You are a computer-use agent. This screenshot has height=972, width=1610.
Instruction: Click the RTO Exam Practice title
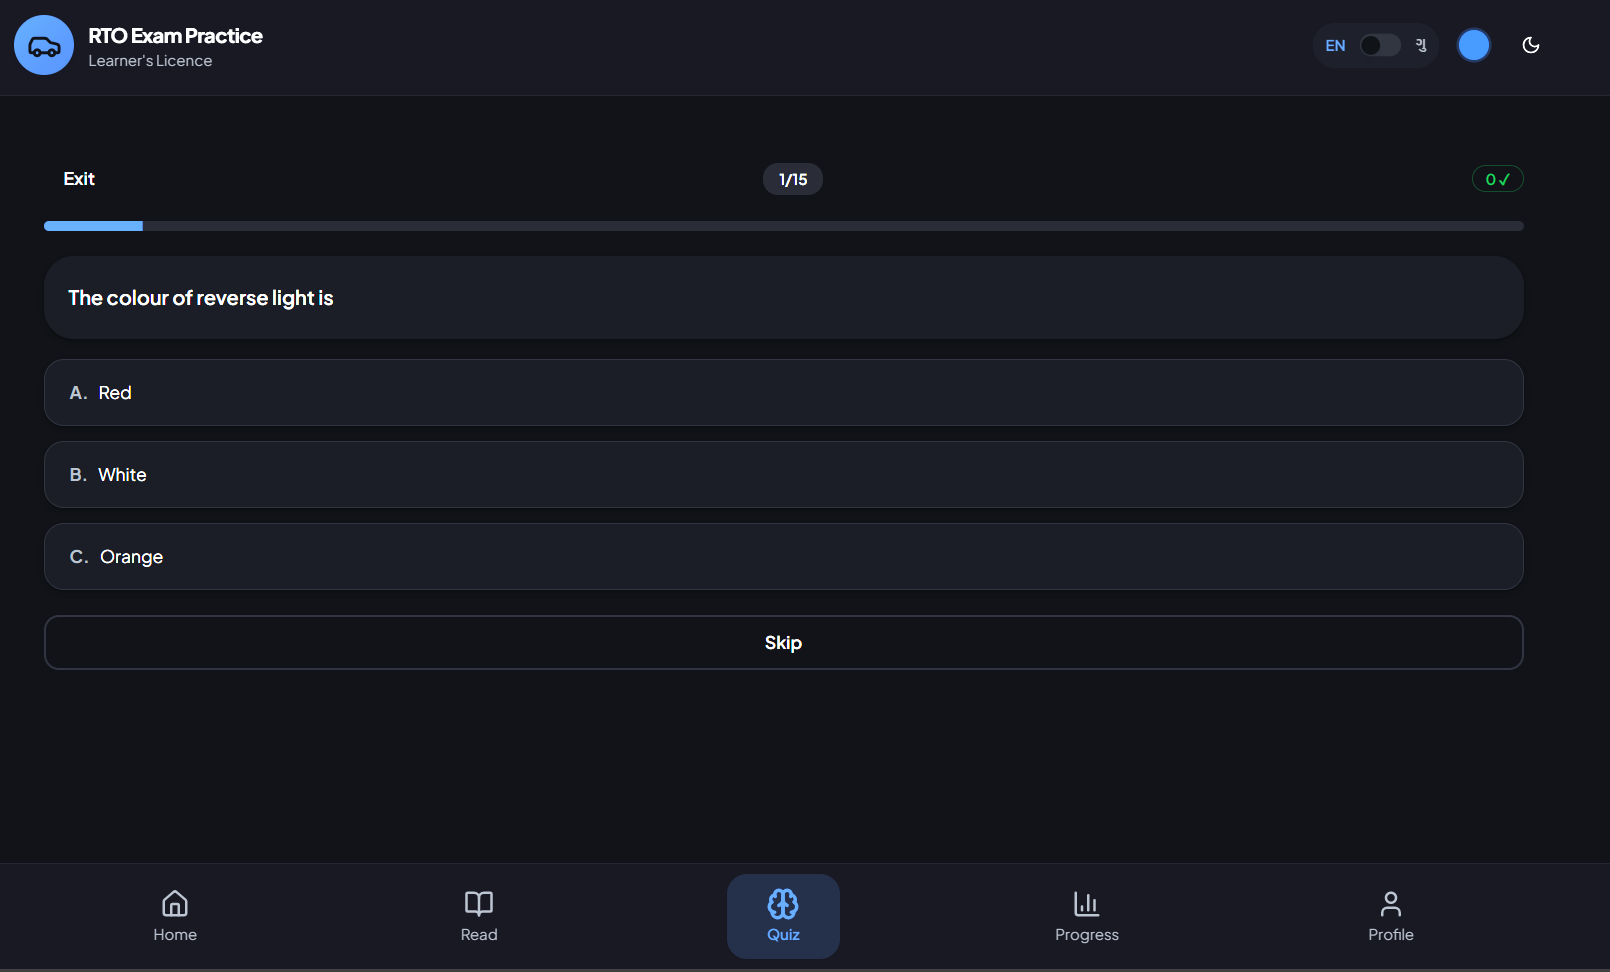coord(175,36)
